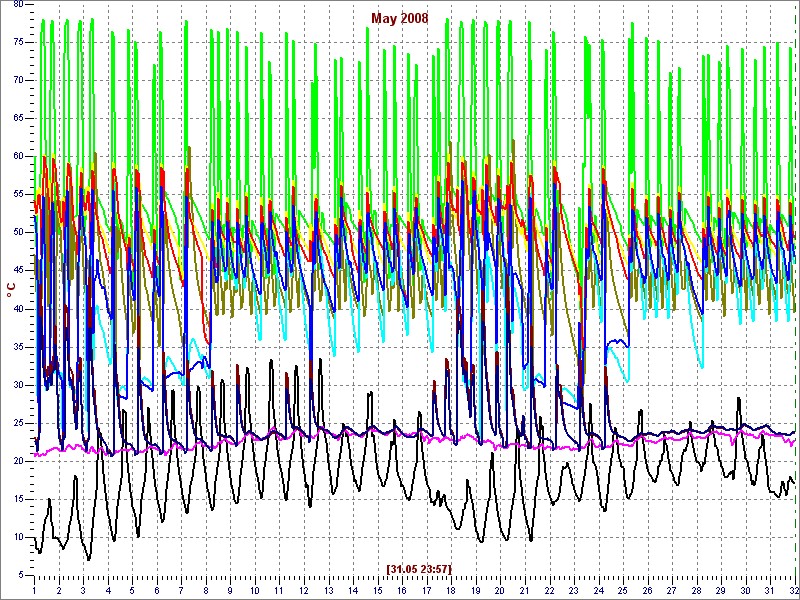Screen dimensions: 800x600
Task: Pick day 24 on the date axis
Action: click(x=597, y=590)
